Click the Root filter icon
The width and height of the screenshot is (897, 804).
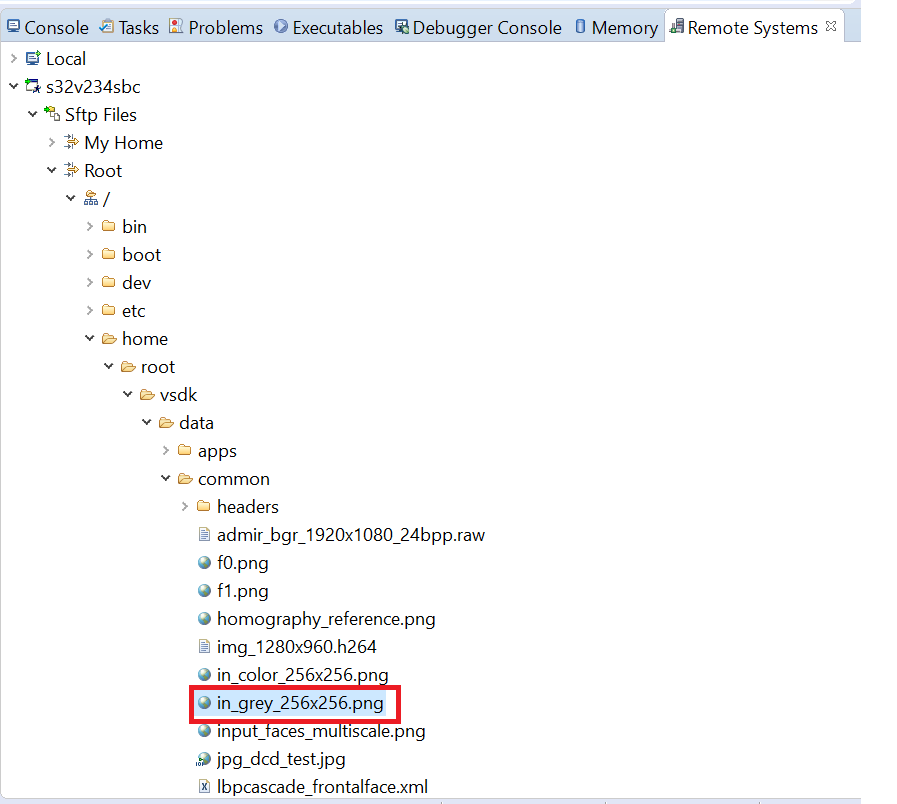coord(71,170)
